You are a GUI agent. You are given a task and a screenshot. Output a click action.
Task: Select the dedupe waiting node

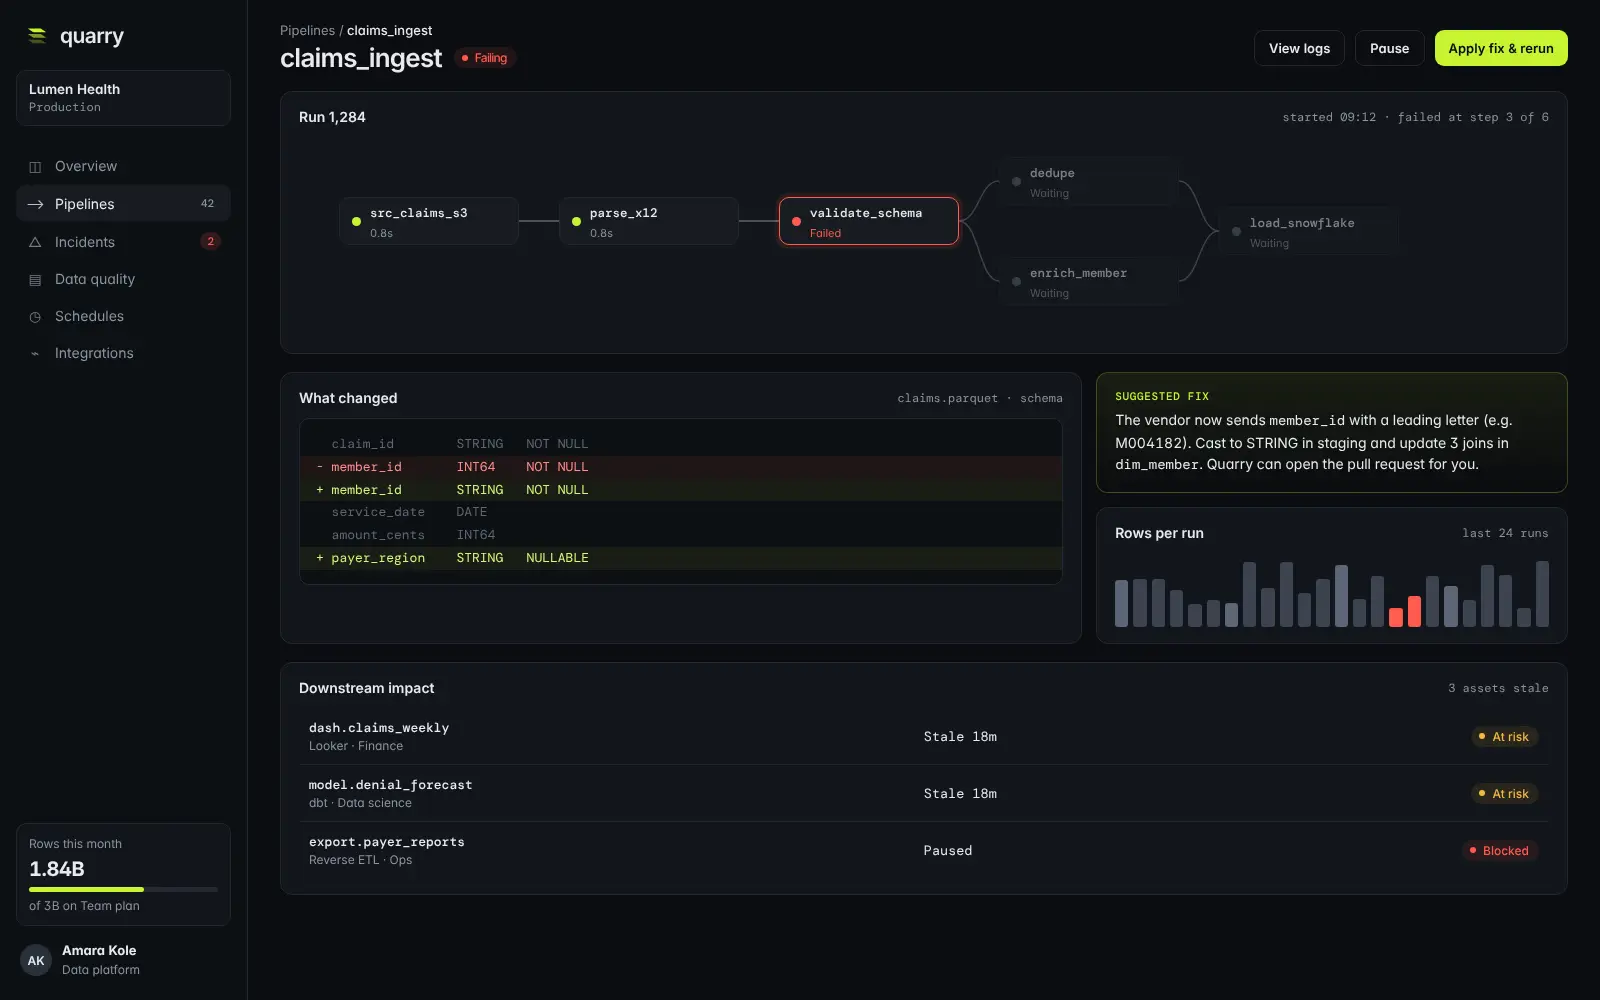click(1089, 181)
